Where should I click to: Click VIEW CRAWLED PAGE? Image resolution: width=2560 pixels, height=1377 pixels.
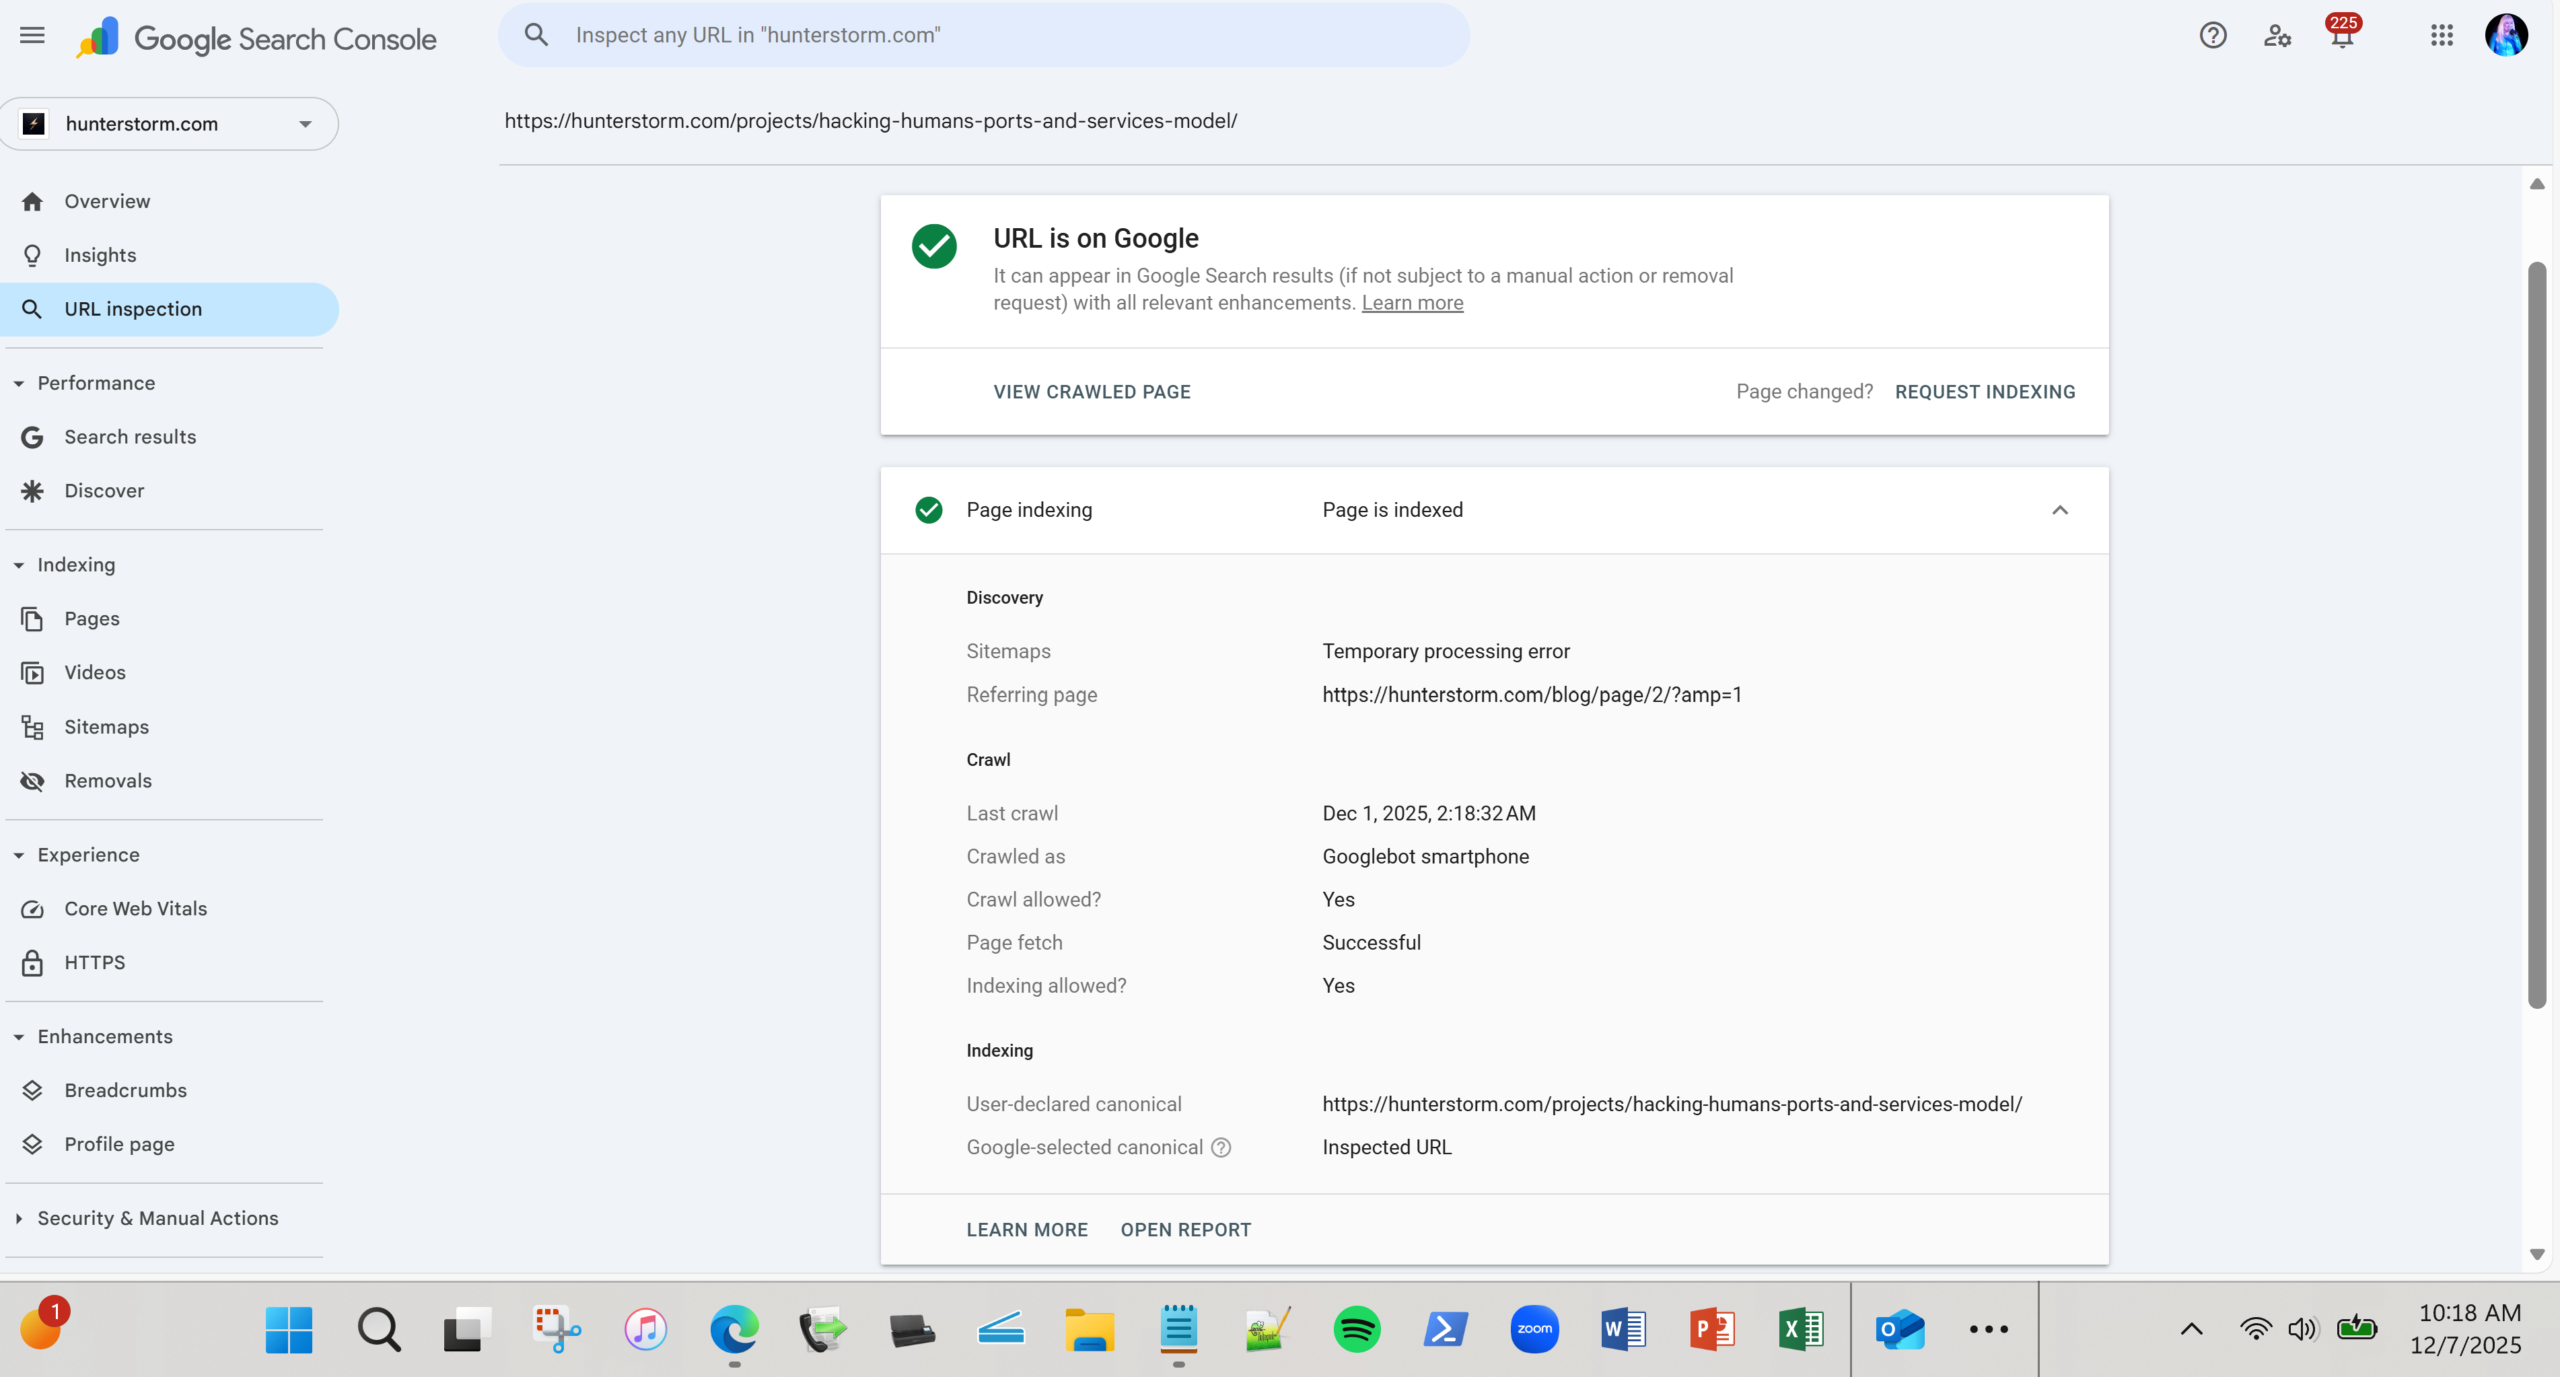(1091, 392)
